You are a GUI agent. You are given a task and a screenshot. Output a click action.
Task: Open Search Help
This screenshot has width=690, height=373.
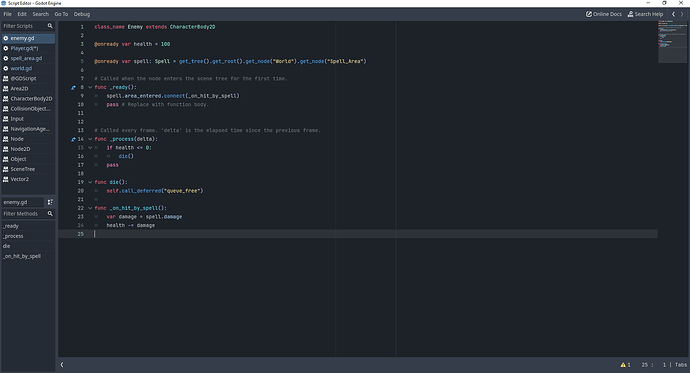click(645, 14)
